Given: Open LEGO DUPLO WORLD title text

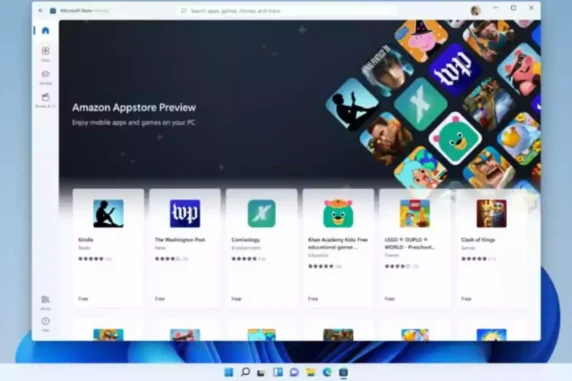Looking at the screenshot, I should pos(409,243).
